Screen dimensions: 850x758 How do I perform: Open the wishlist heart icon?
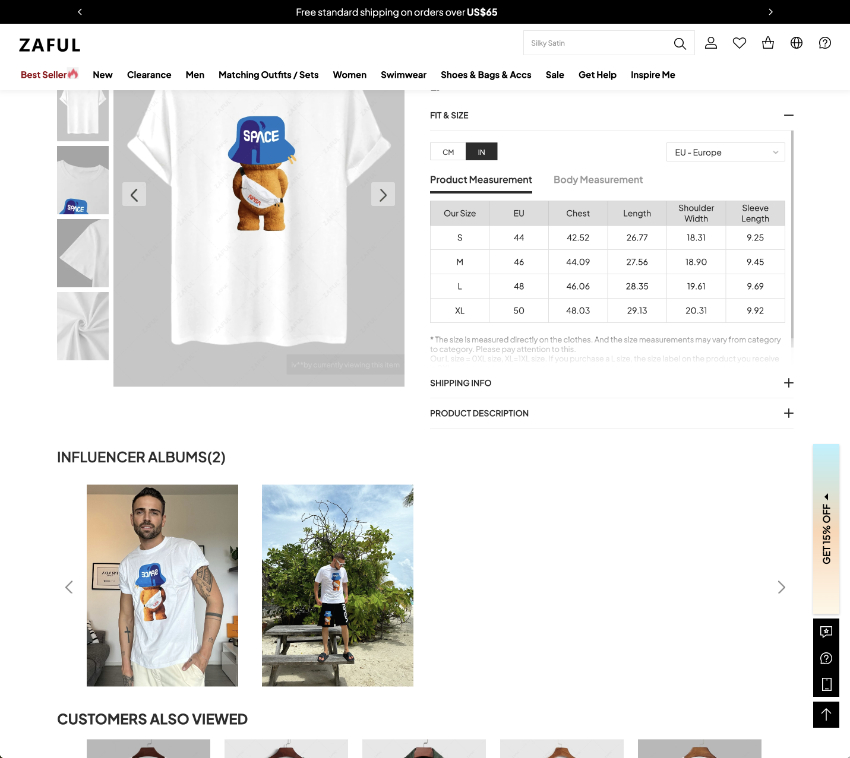click(x=739, y=43)
